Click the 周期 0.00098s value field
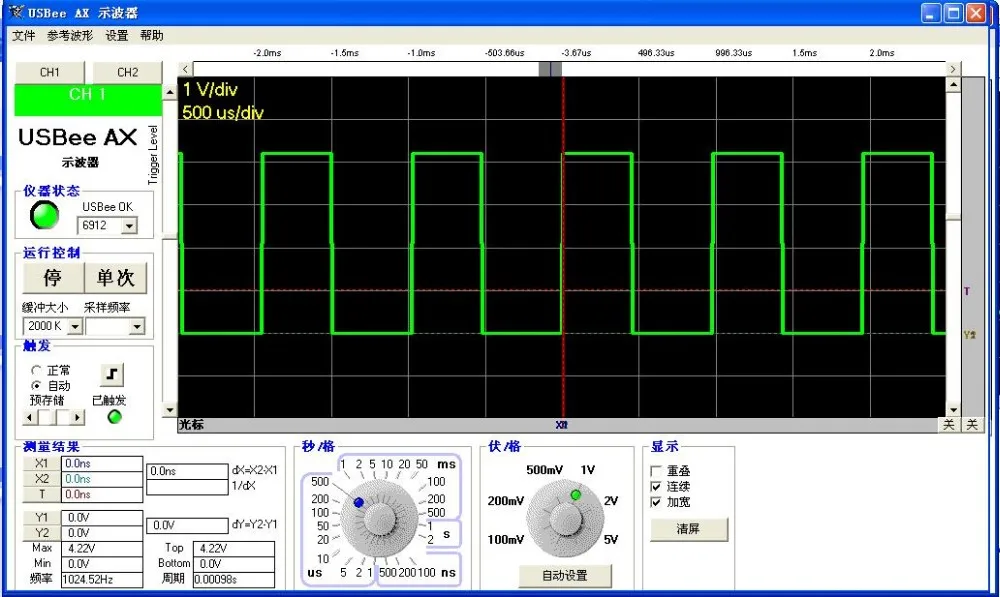The image size is (1000, 597). click(233, 579)
